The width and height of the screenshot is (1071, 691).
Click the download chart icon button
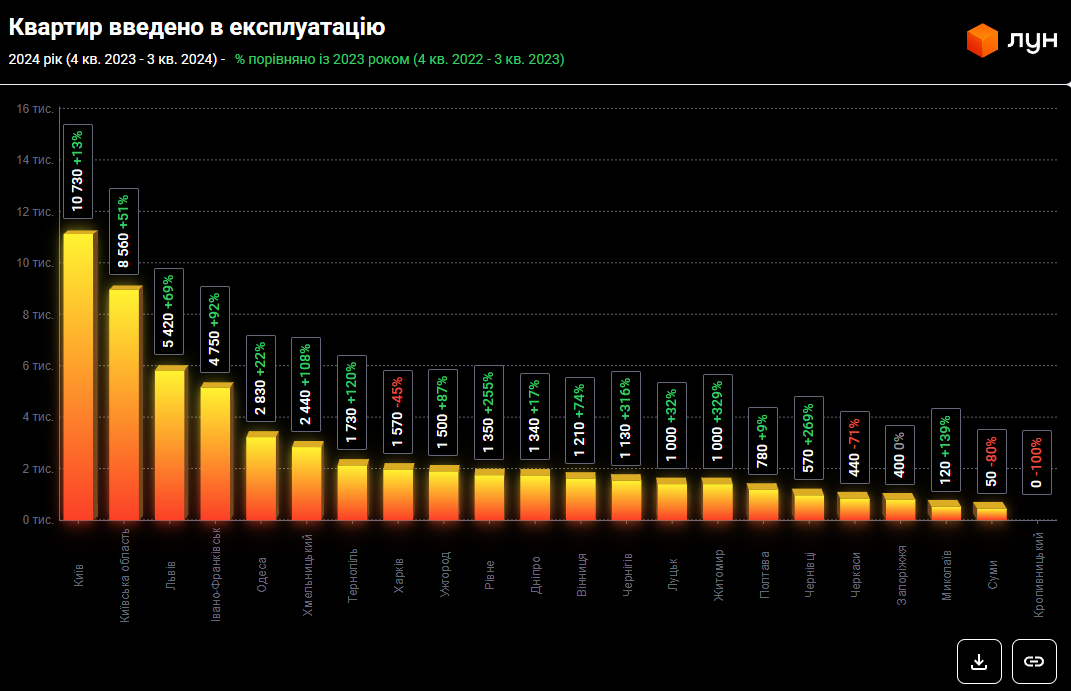(979, 661)
